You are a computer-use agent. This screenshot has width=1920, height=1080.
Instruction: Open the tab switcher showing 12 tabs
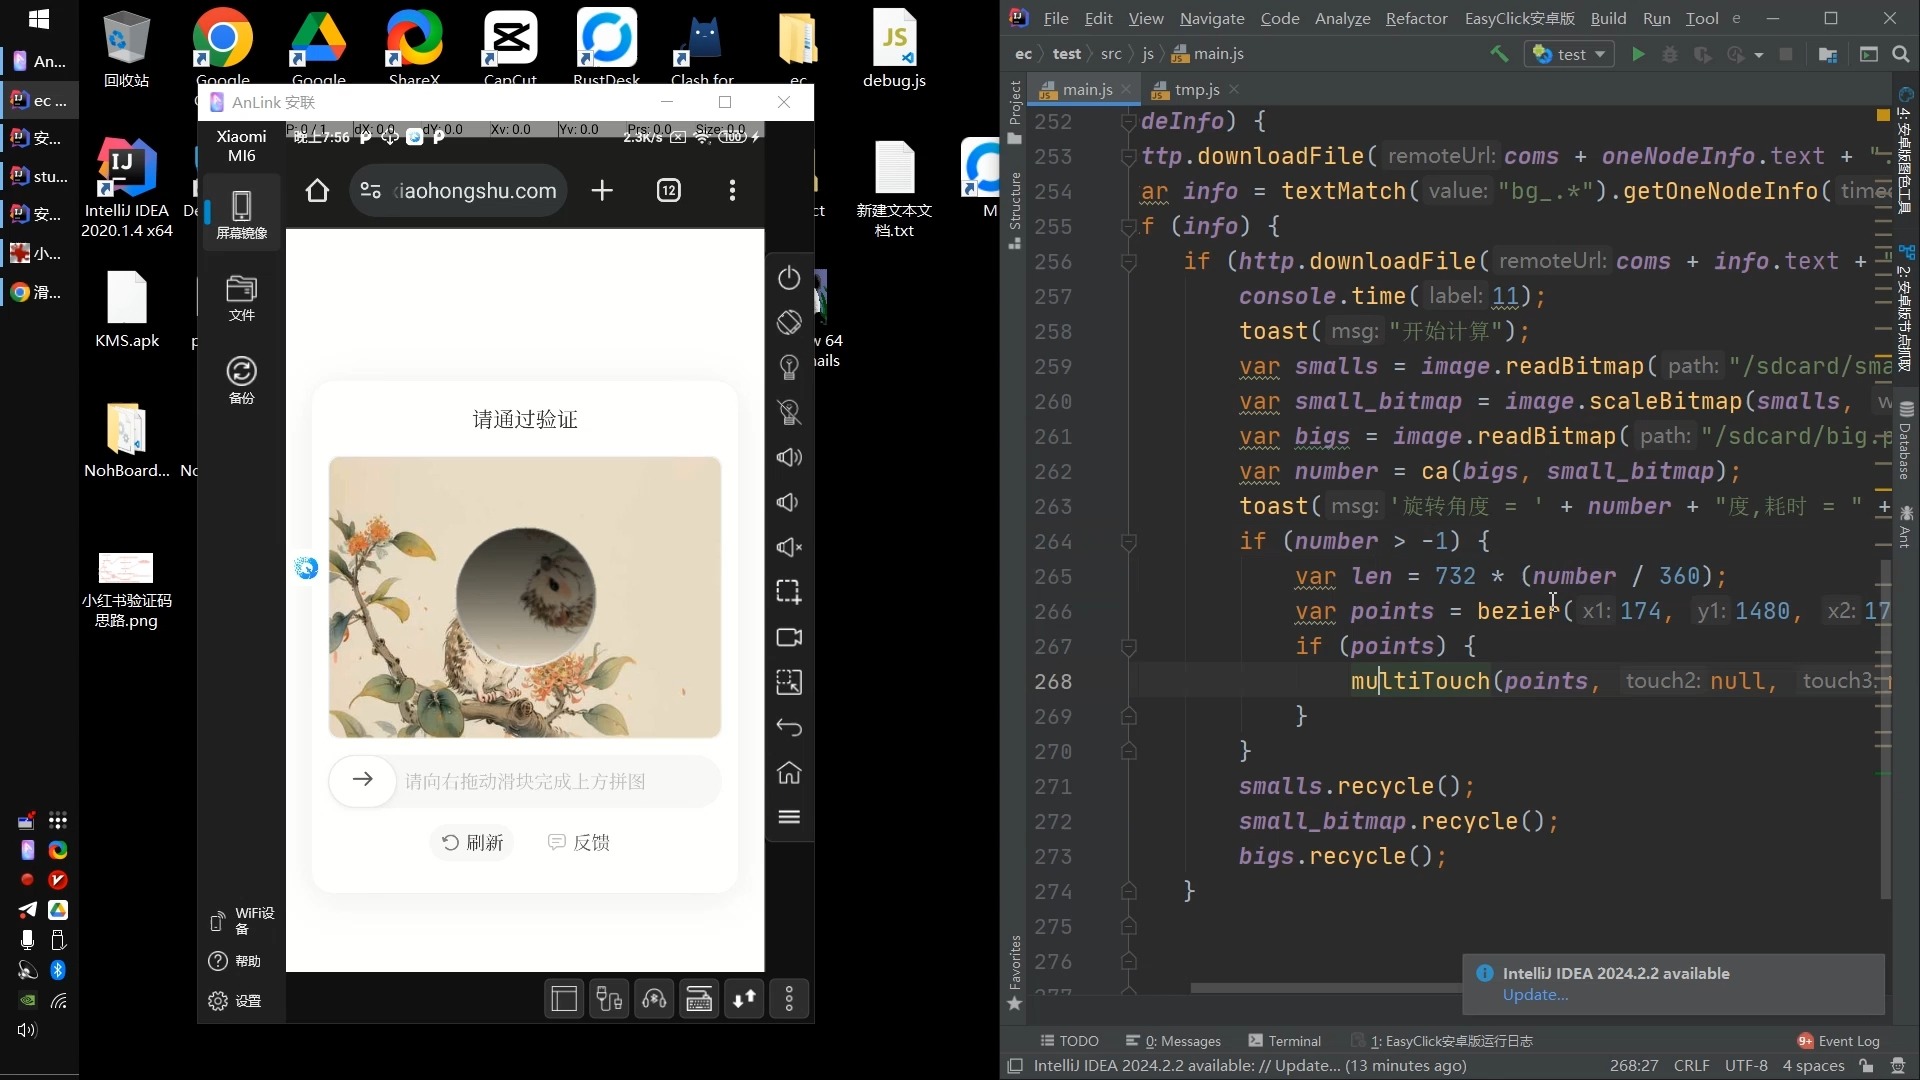668,190
